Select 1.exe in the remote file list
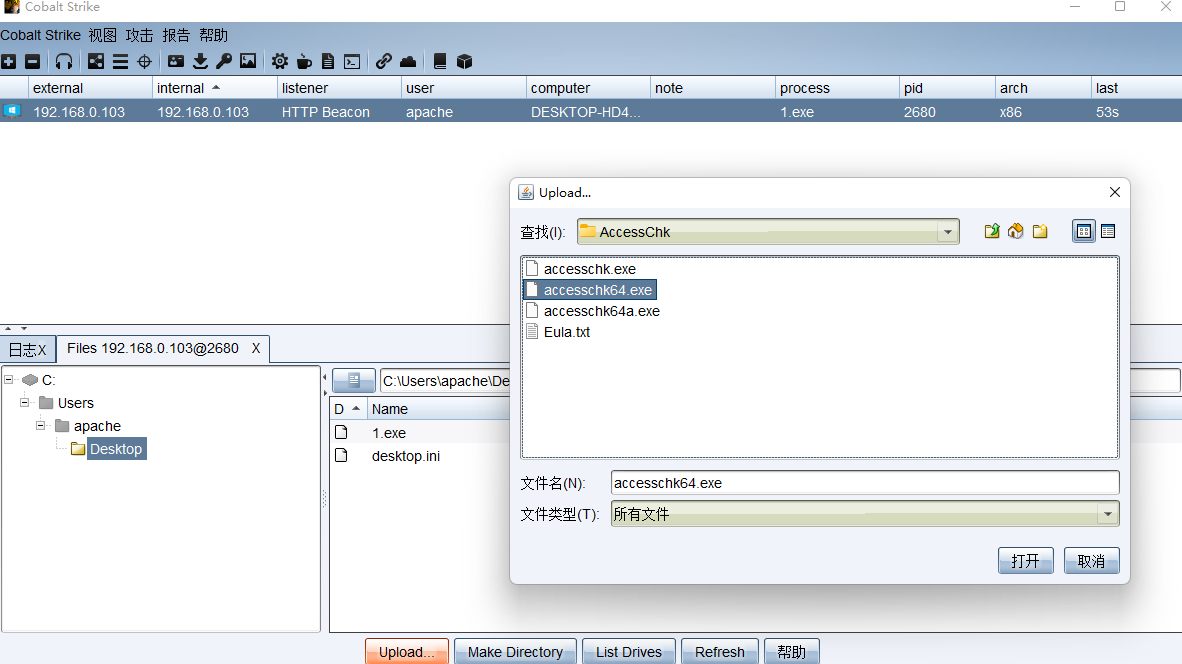The height and width of the screenshot is (664, 1182). pyautogui.click(x=388, y=433)
